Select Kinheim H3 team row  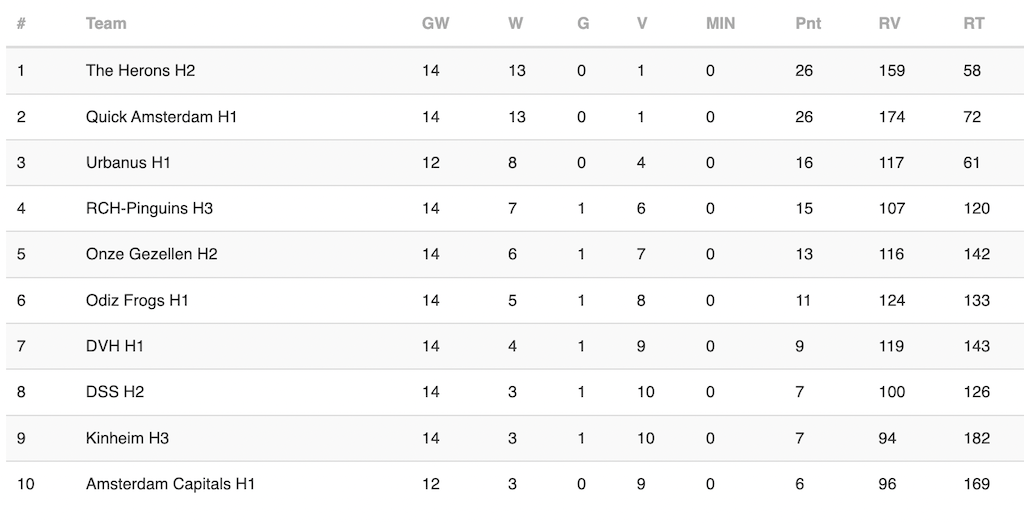pos(515,438)
